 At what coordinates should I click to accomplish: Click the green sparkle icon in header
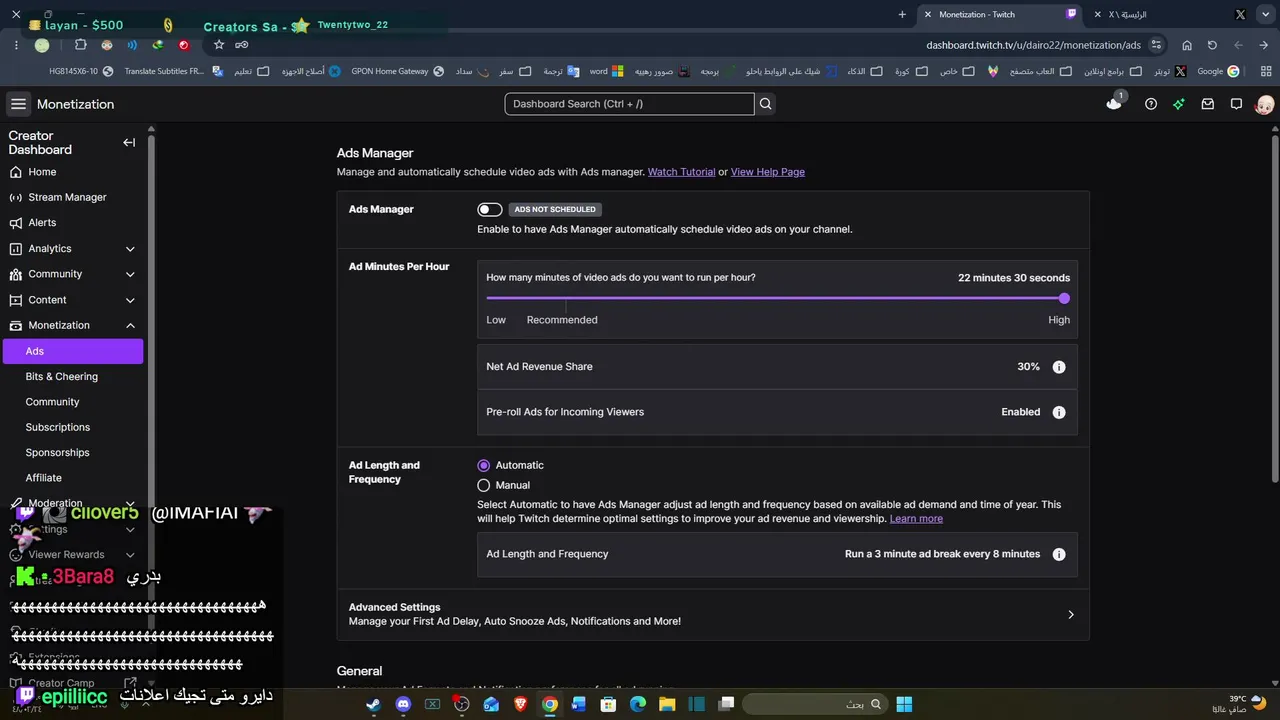click(1179, 104)
